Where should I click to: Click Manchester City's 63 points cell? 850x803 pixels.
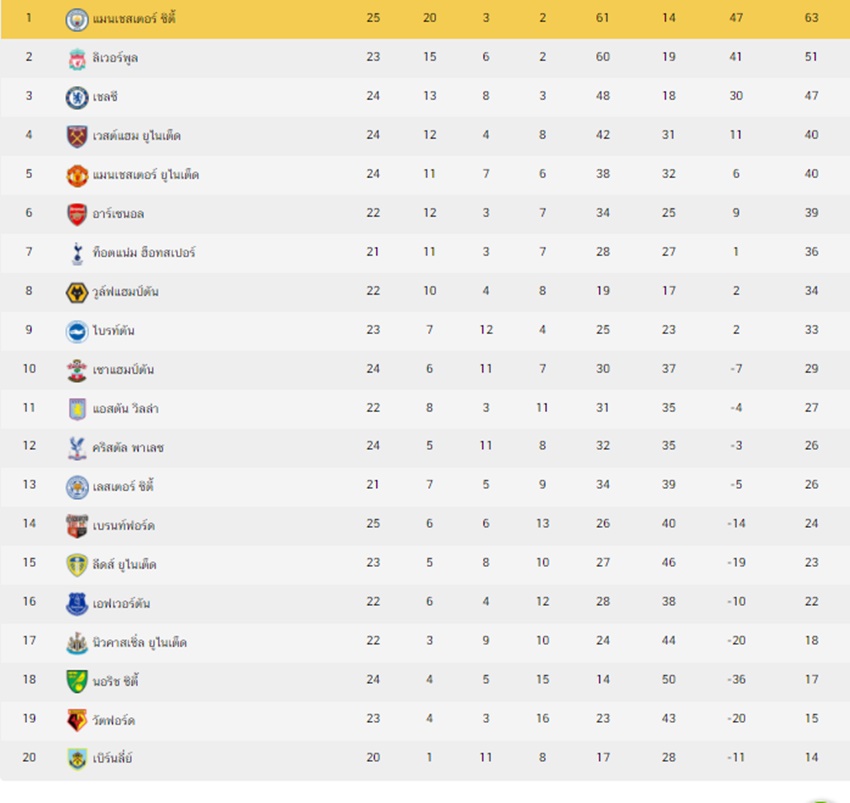click(811, 18)
